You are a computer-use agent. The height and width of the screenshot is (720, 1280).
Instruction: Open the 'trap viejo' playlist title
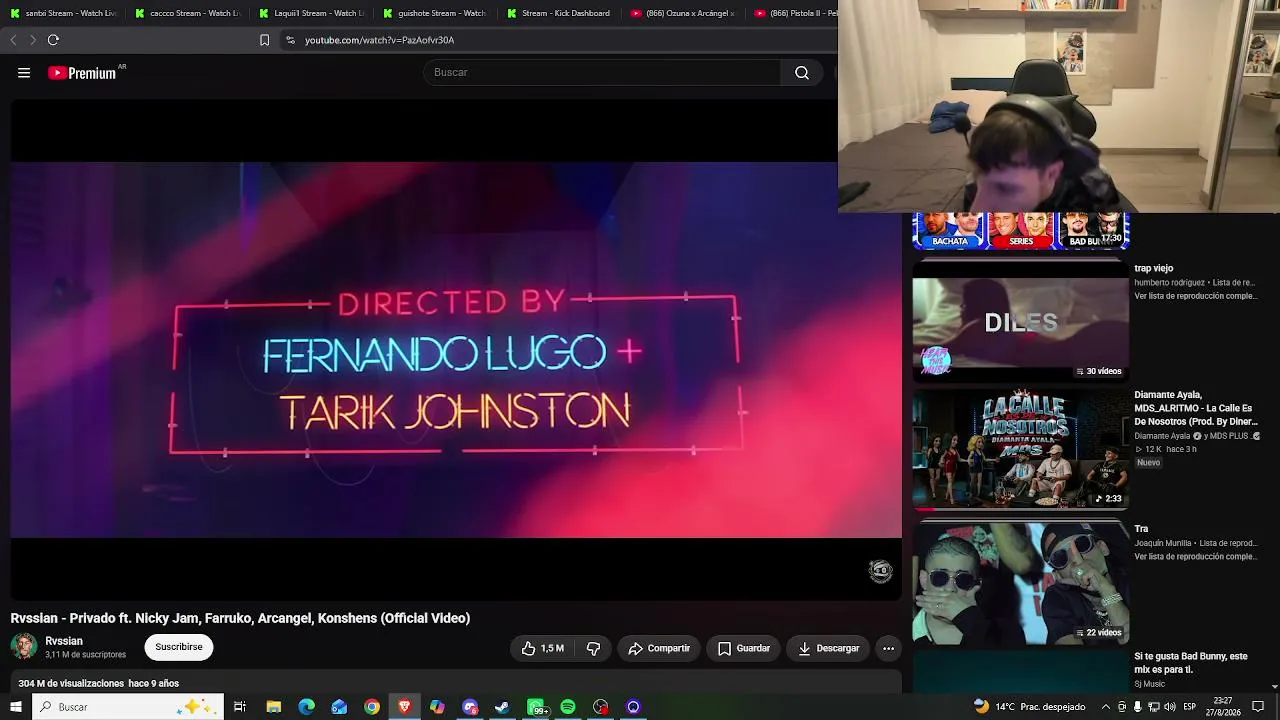(x=1154, y=268)
